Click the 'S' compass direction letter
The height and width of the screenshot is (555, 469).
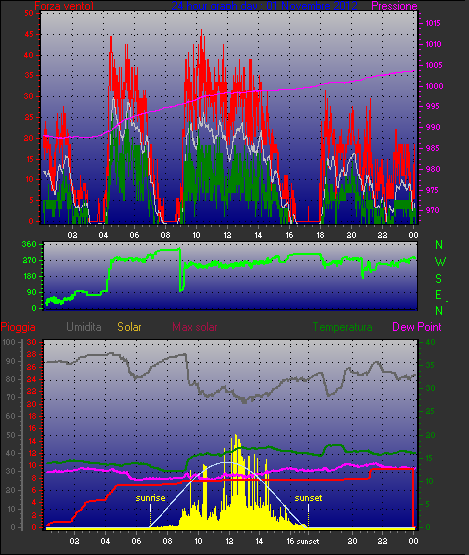(439, 279)
